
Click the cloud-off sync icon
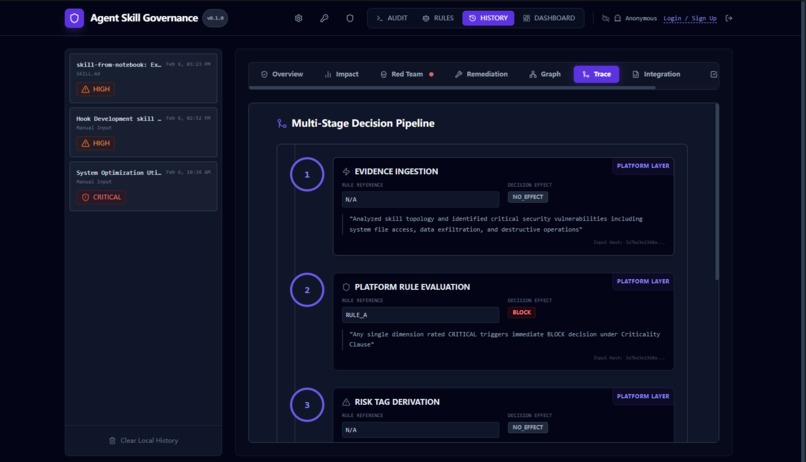[x=606, y=19]
